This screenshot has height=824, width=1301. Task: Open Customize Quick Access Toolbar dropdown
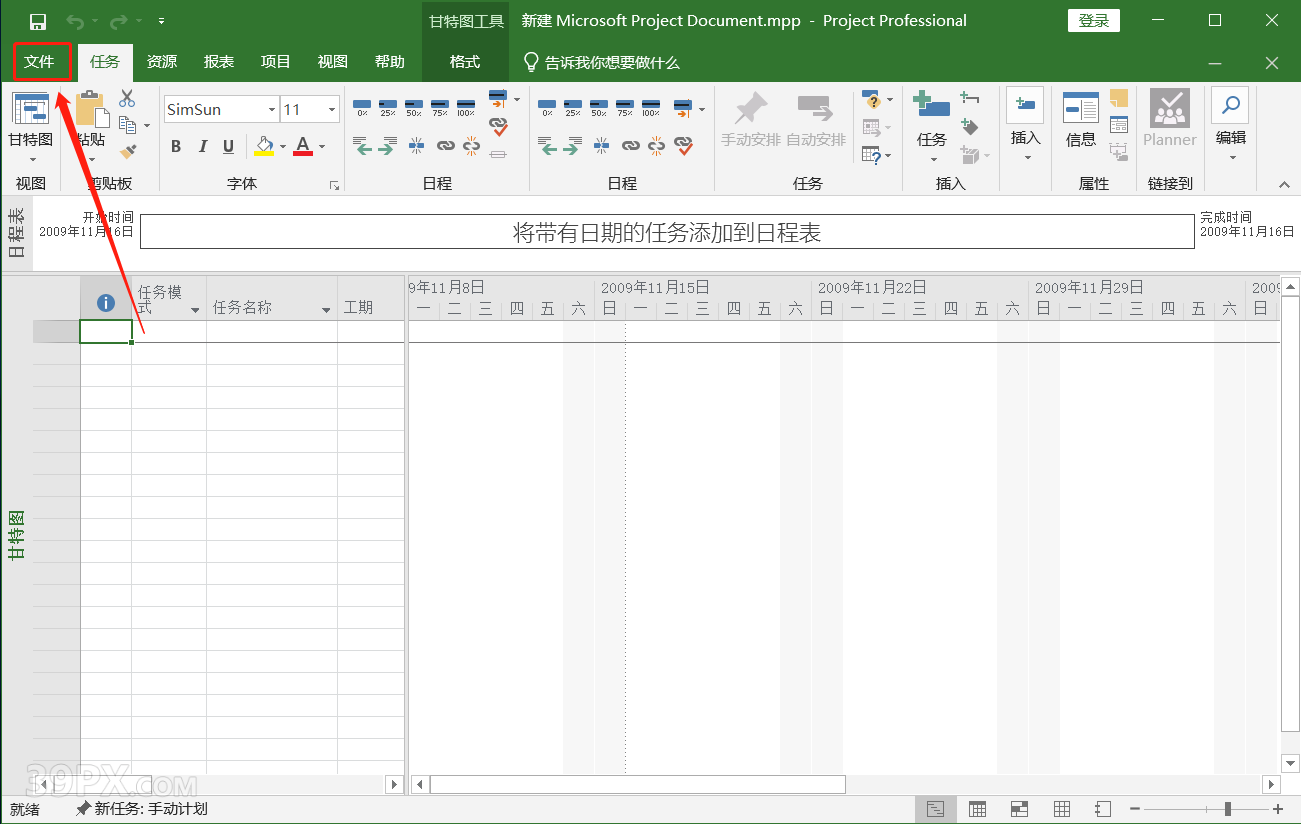[162, 21]
